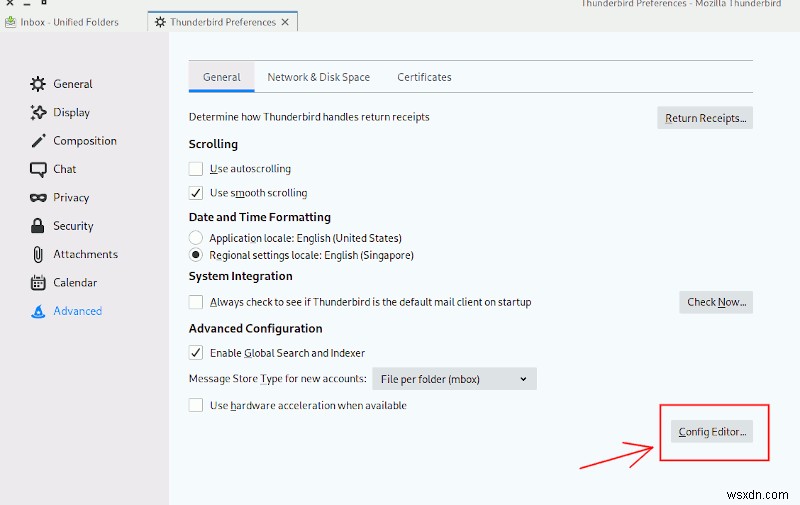Close the Thunderbird Preferences tab

pyautogui.click(x=285, y=22)
